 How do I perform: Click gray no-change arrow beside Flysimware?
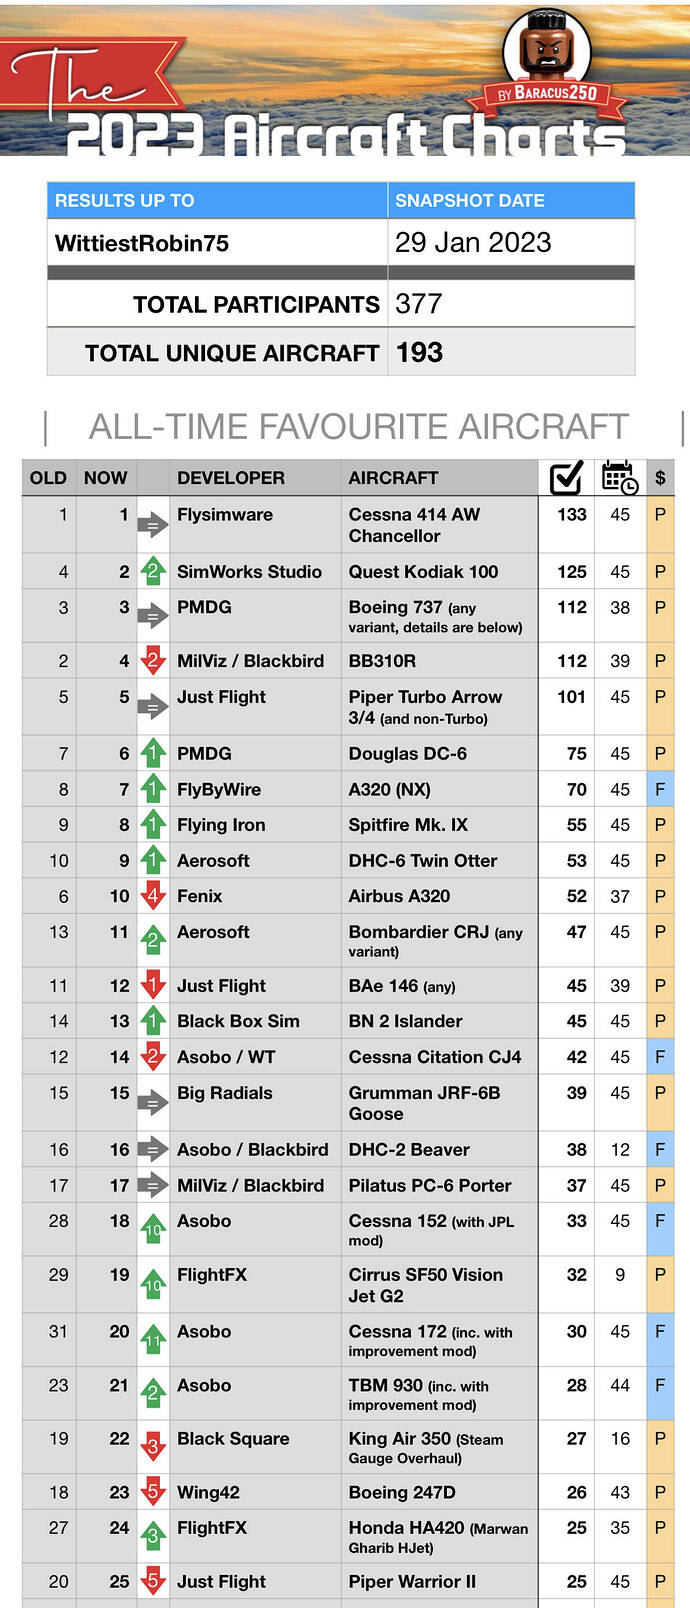tap(152, 523)
